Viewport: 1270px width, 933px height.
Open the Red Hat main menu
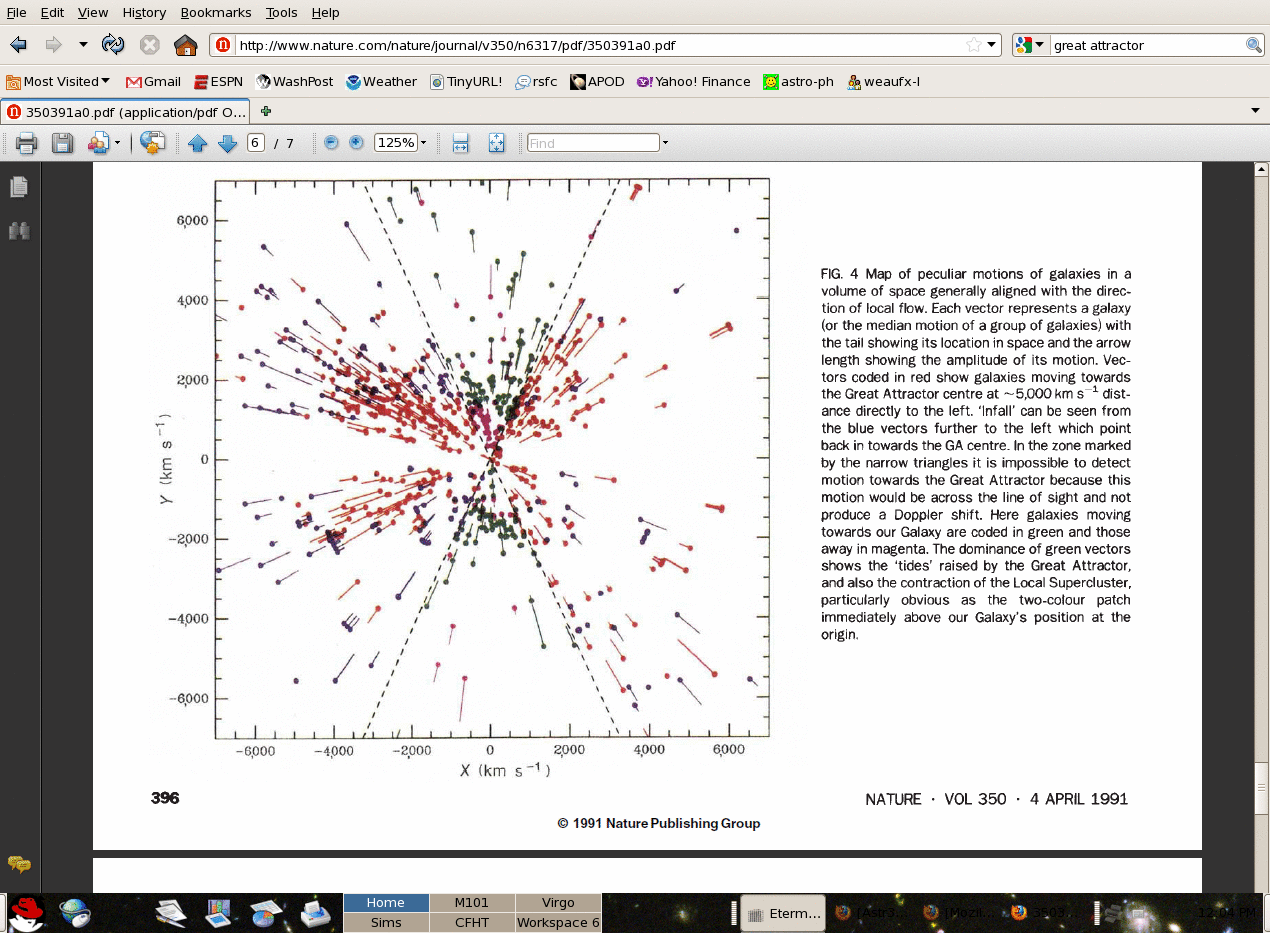26,913
